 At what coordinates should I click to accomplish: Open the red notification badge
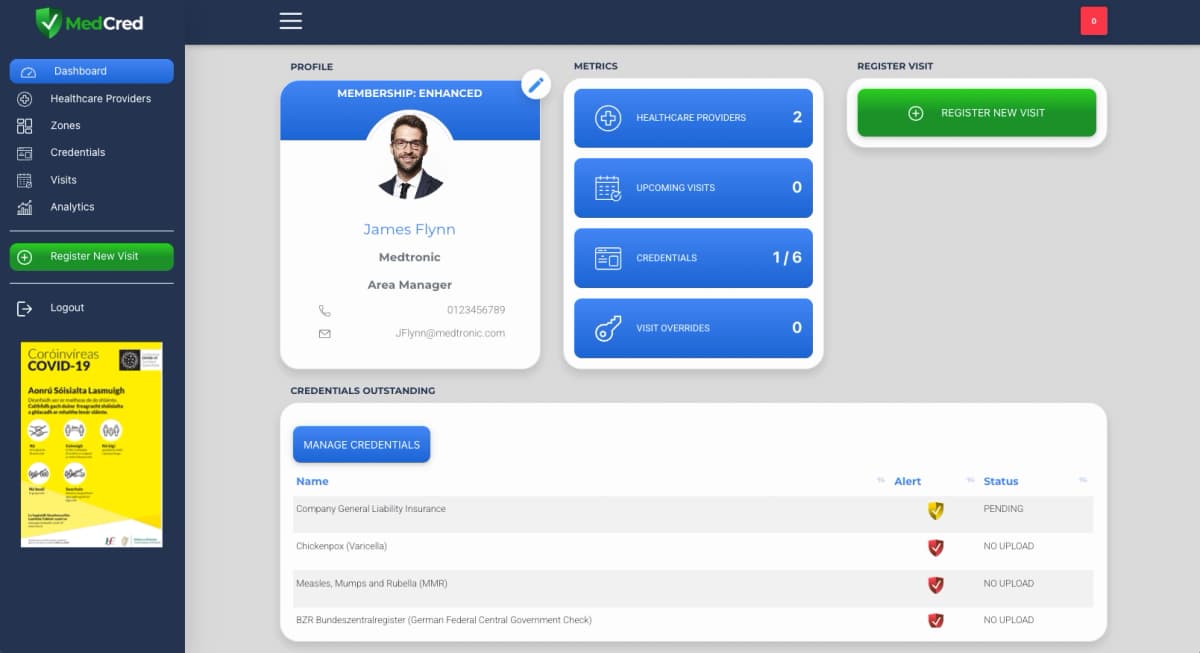click(1093, 21)
